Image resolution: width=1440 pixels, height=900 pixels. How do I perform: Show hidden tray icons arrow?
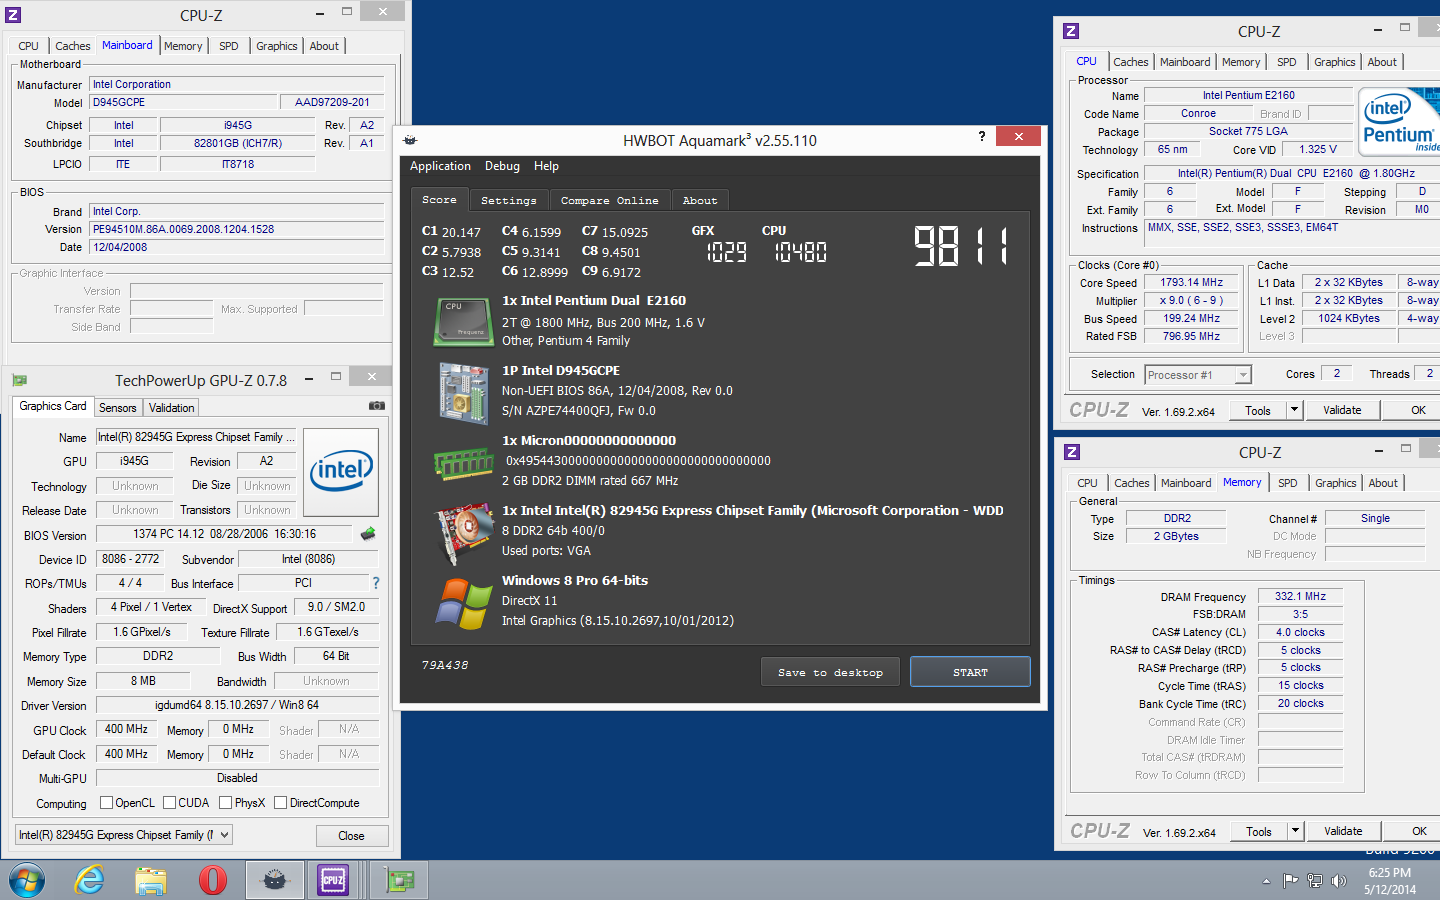tap(1266, 881)
